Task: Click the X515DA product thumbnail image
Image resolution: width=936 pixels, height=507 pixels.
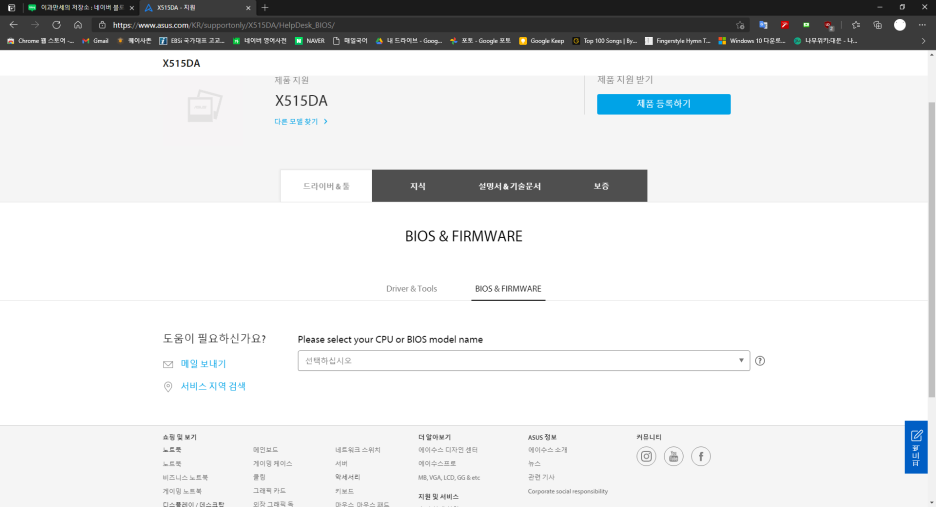Action: coord(205,106)
